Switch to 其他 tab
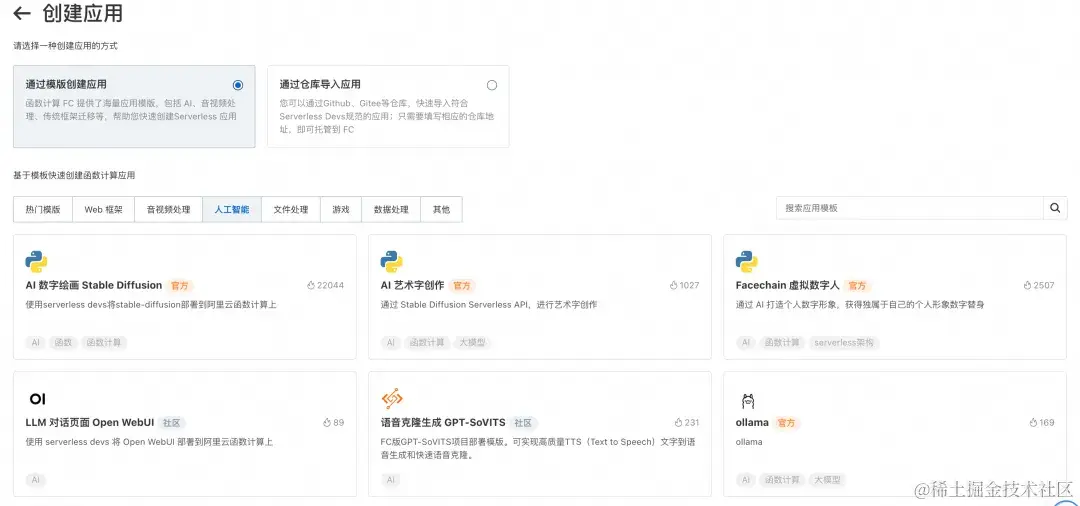 (x=441, y=209)
